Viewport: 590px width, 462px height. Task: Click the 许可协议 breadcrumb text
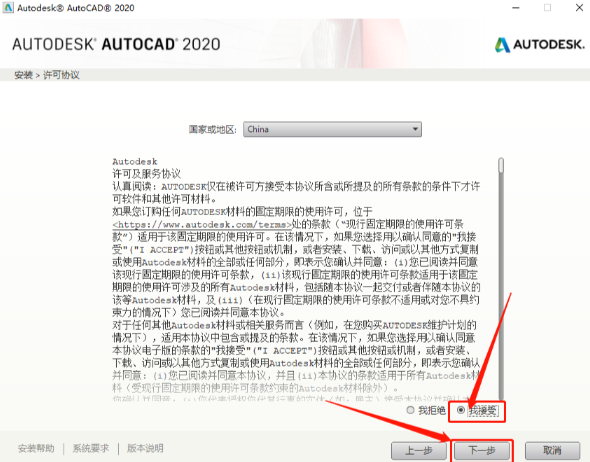pos(61,75)
